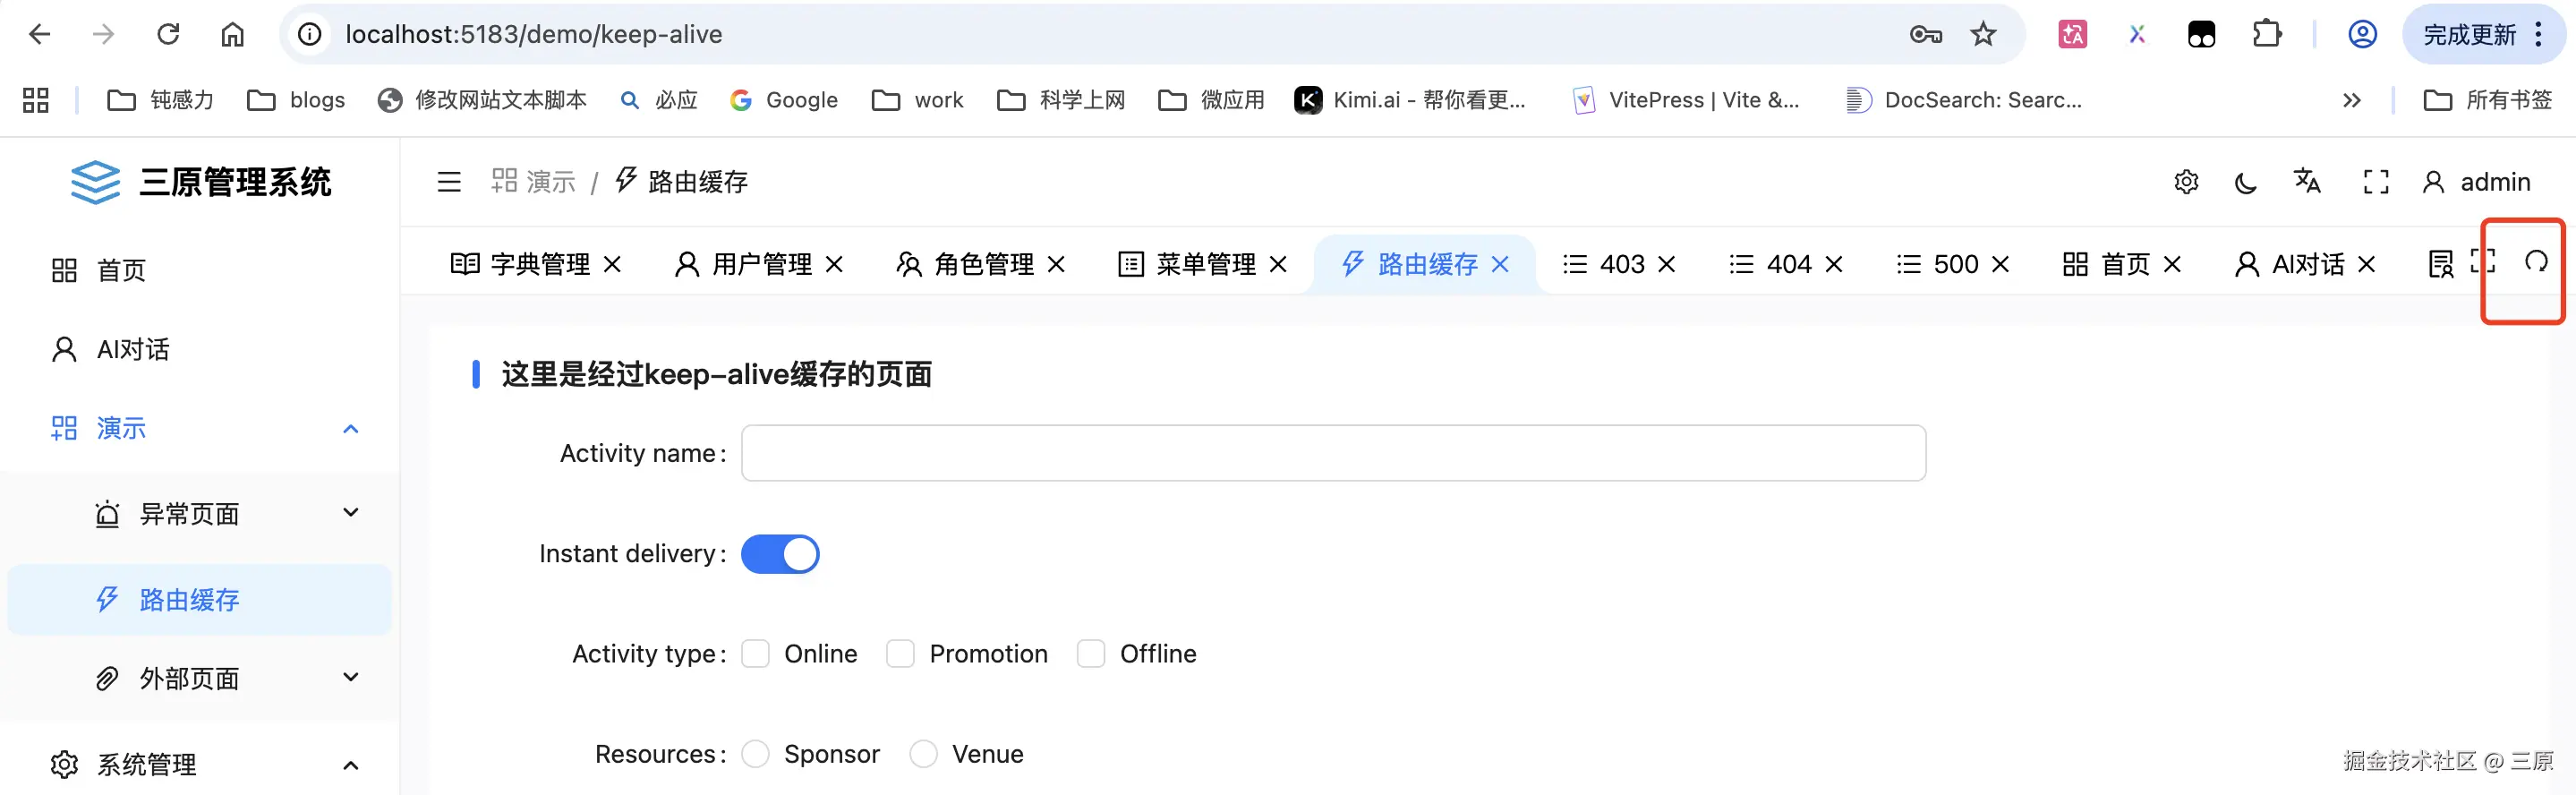2576x795 pixels.
Task: Switch to the 403 tab
Action: [x=1604, y=264]
